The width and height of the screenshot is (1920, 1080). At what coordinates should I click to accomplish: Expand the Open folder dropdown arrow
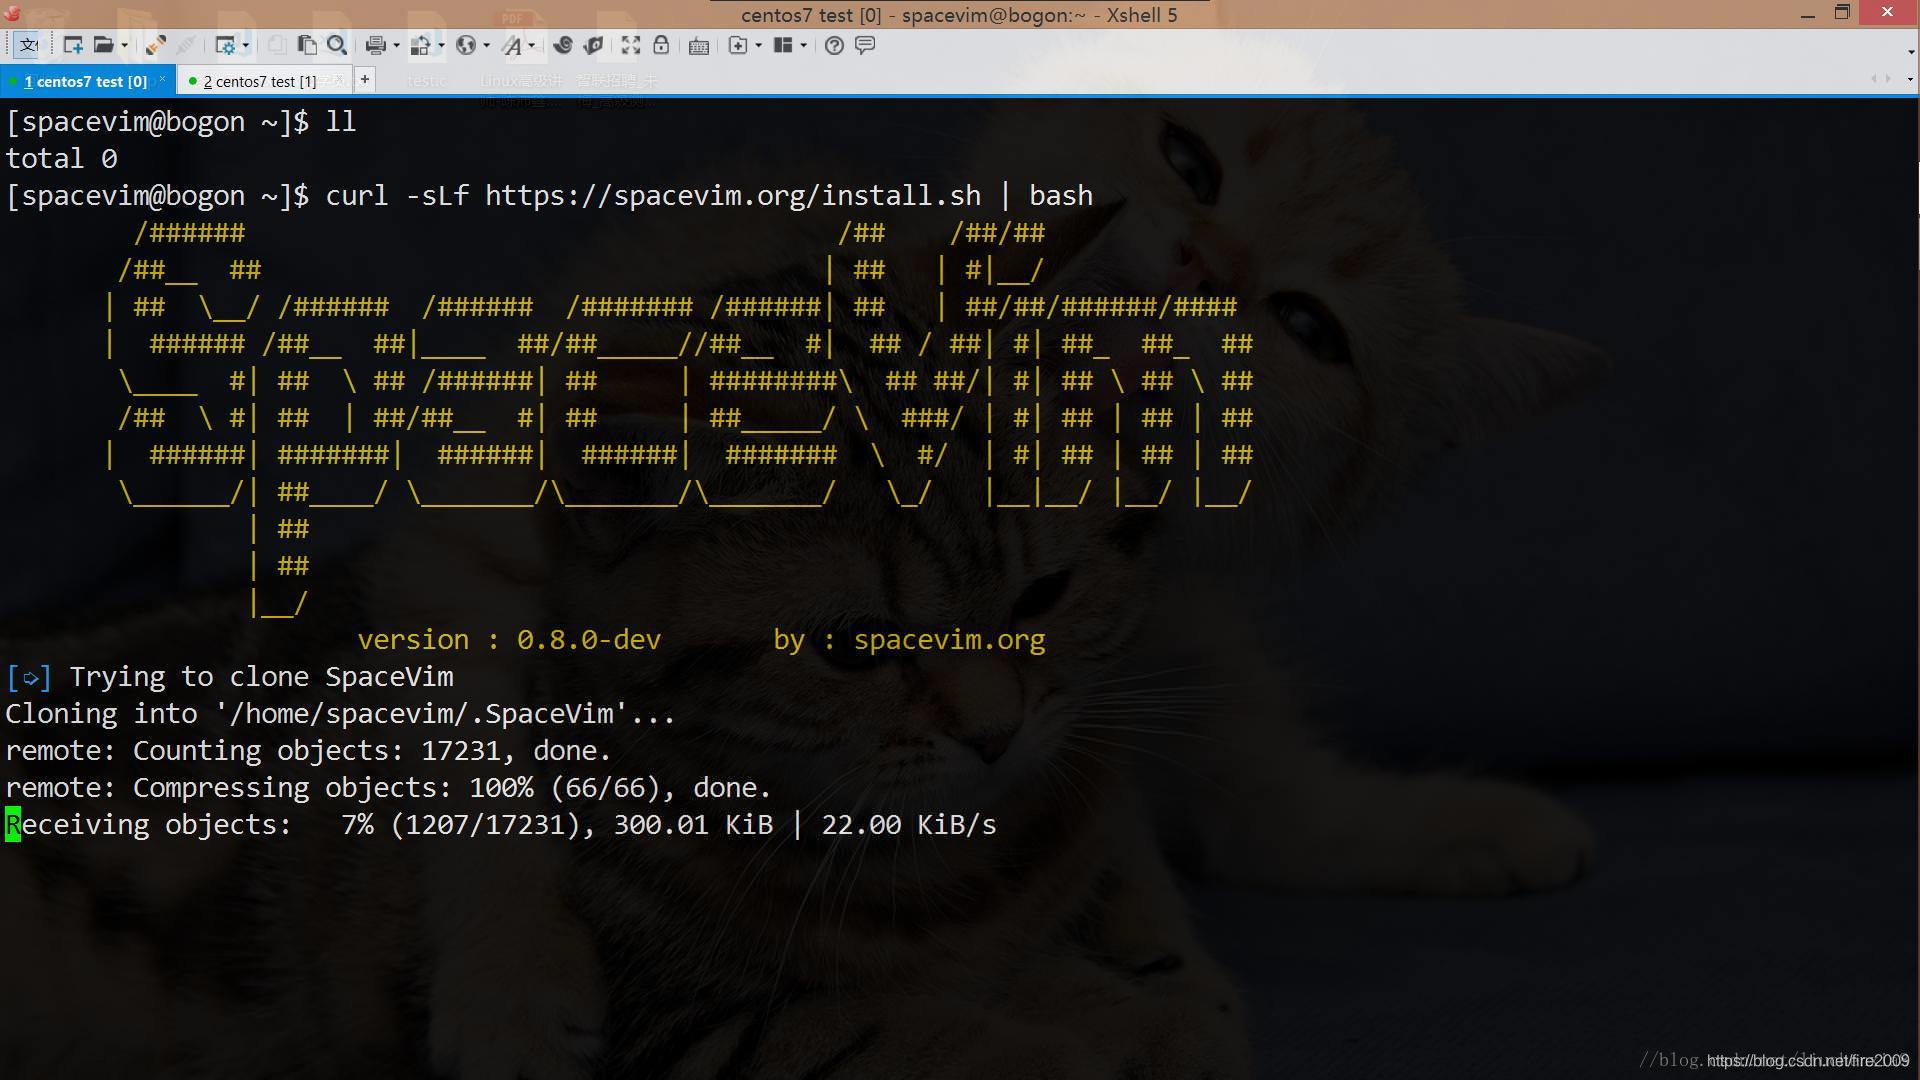coord(124,45)
